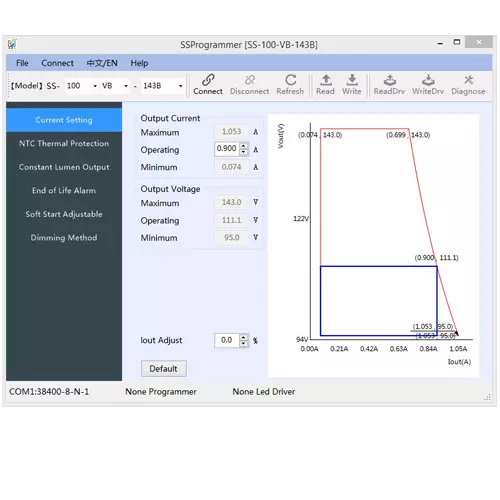Expand the VB series dropdown
Viewport: 500px width, 500px height.
[126, 86]
